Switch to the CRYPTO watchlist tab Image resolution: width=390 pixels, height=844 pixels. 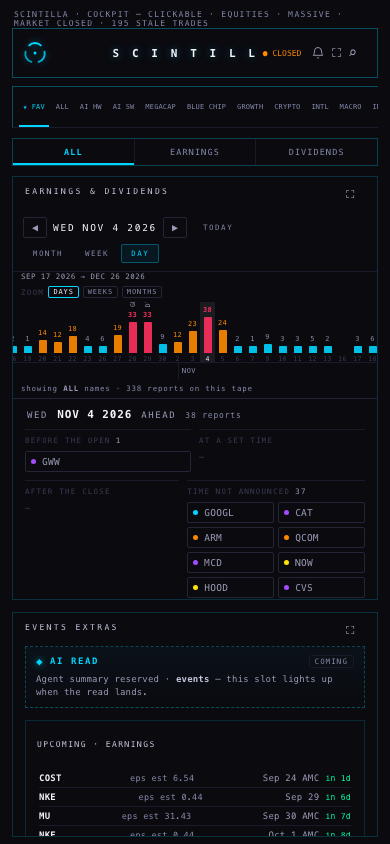tap(287, 107)
